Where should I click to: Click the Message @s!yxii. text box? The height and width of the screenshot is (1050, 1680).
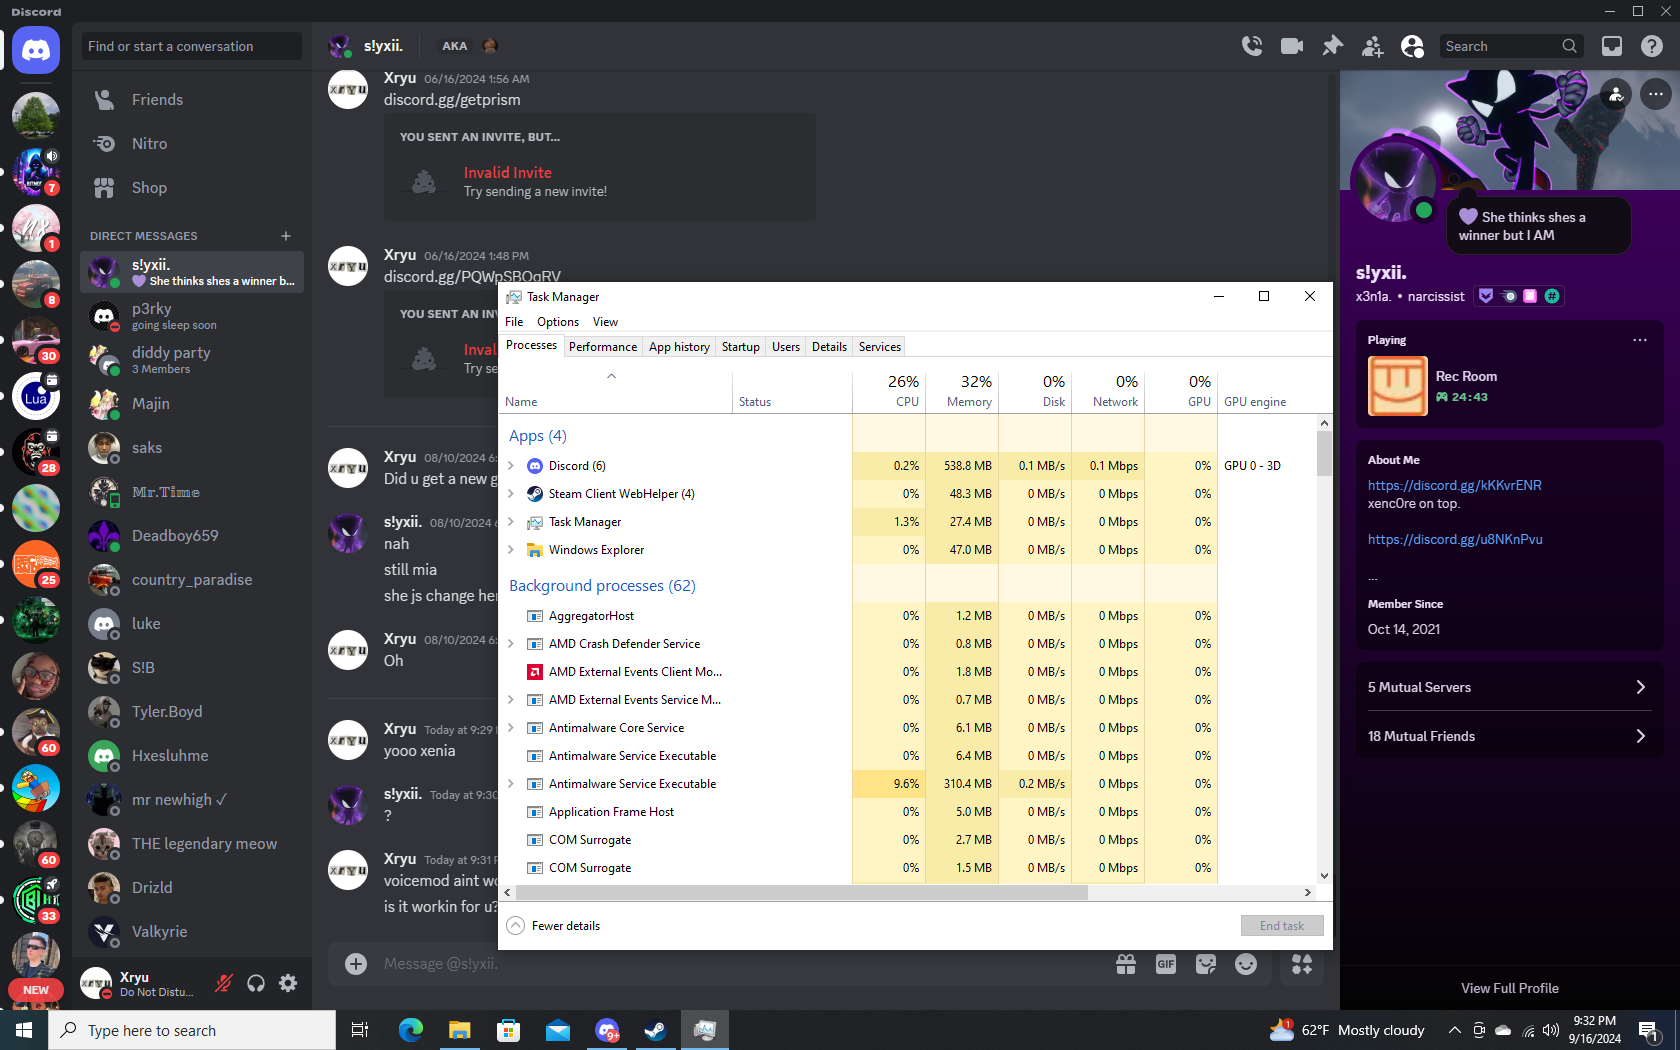click(x=740, y=964)
